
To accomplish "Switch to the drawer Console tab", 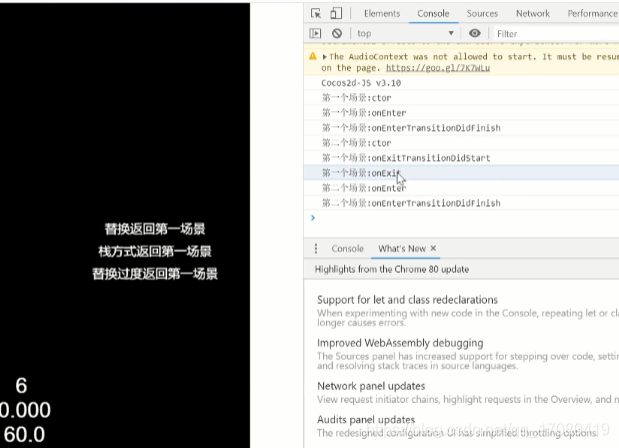I will point(347,249).
